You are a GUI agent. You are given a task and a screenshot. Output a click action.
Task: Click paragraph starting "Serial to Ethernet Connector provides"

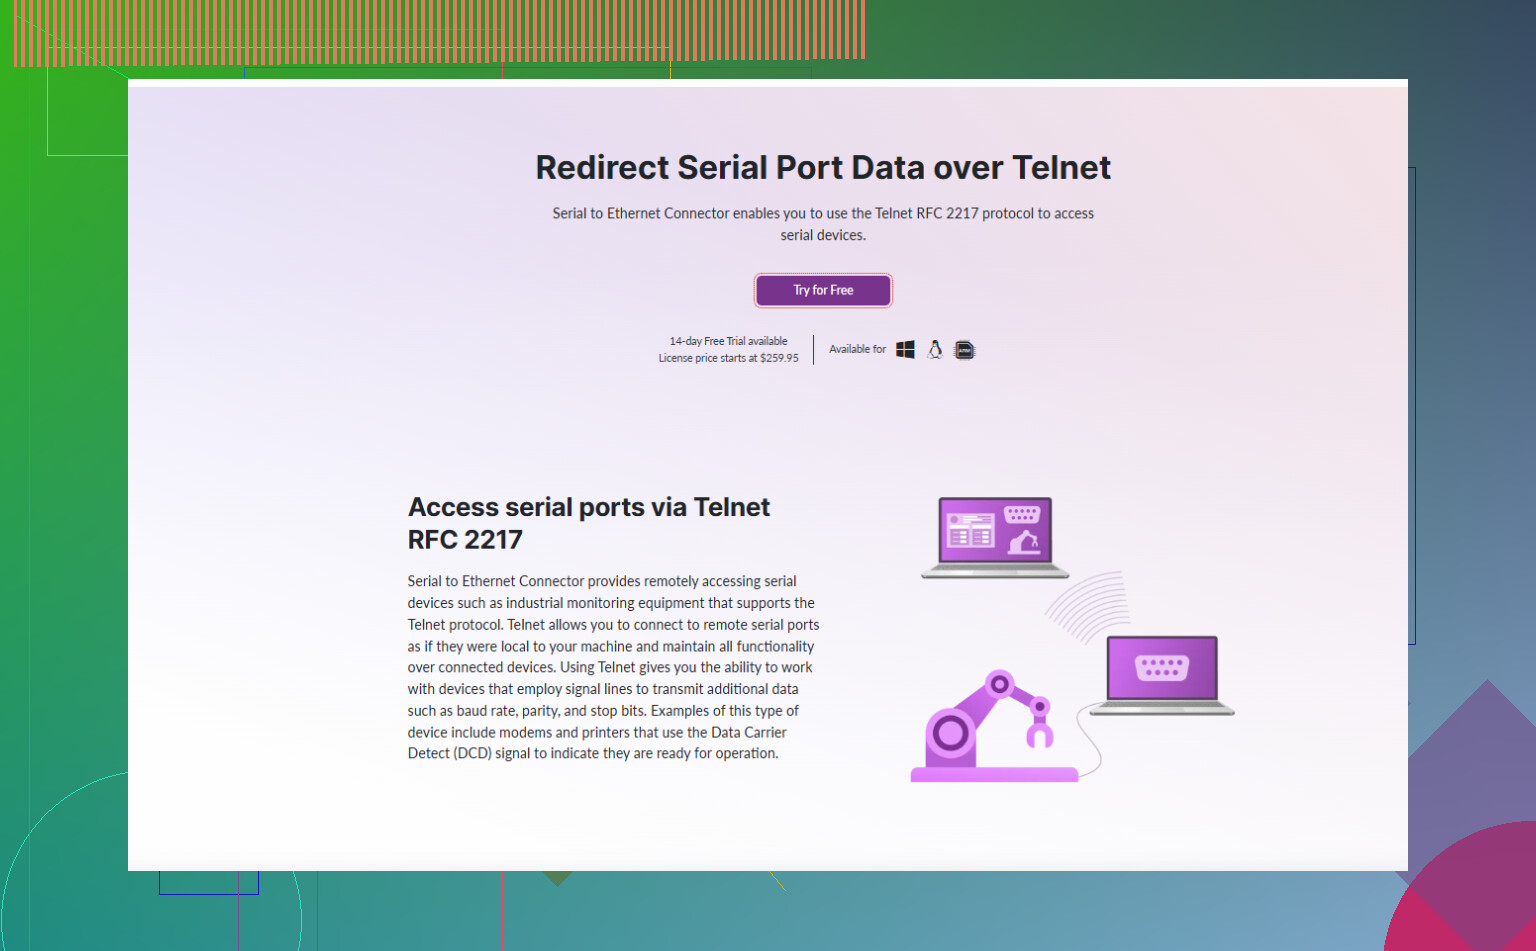(x=612, y=667)
